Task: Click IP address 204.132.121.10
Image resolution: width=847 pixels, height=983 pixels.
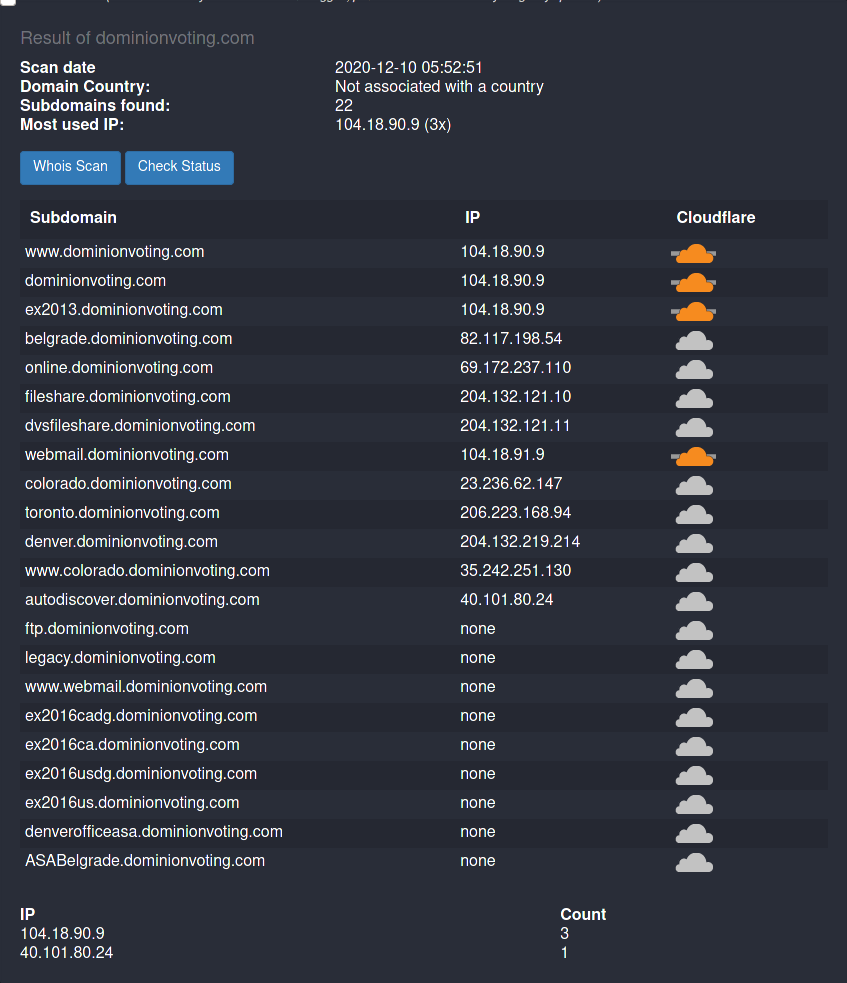Action: (515, 396)
